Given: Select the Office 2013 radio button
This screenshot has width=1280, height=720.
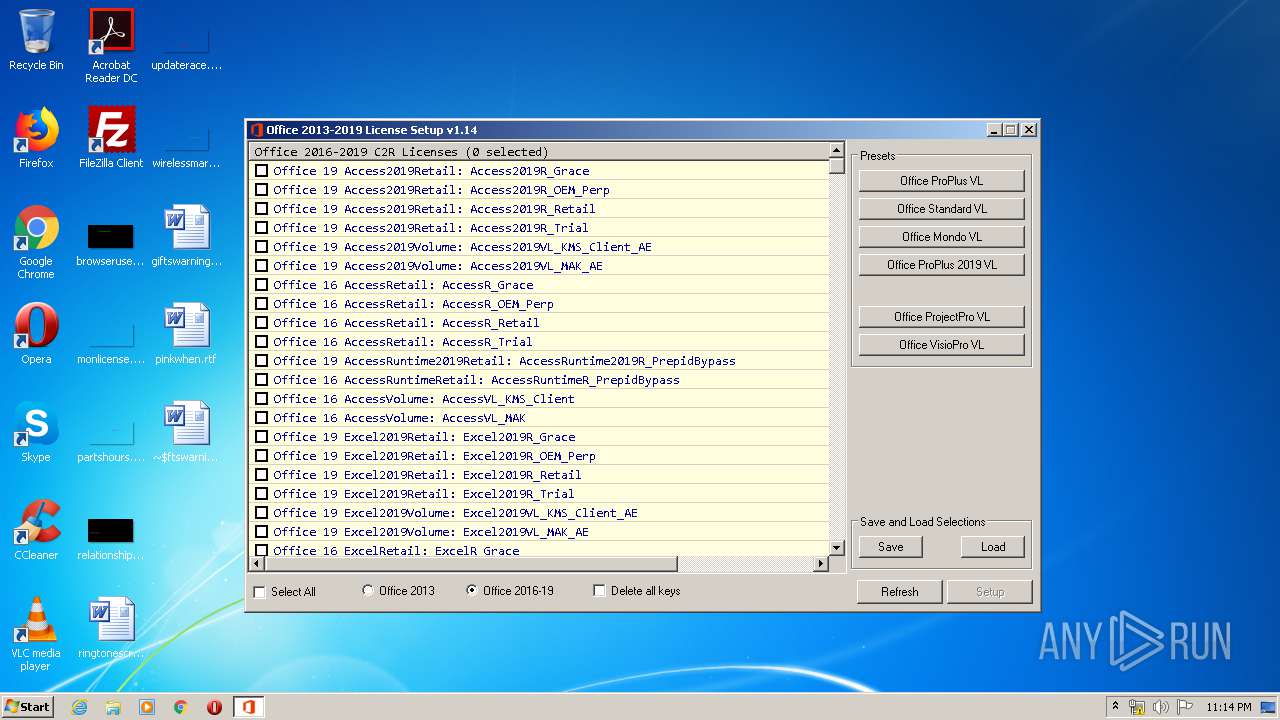Looking at the screenshot, I should point(368,591).
